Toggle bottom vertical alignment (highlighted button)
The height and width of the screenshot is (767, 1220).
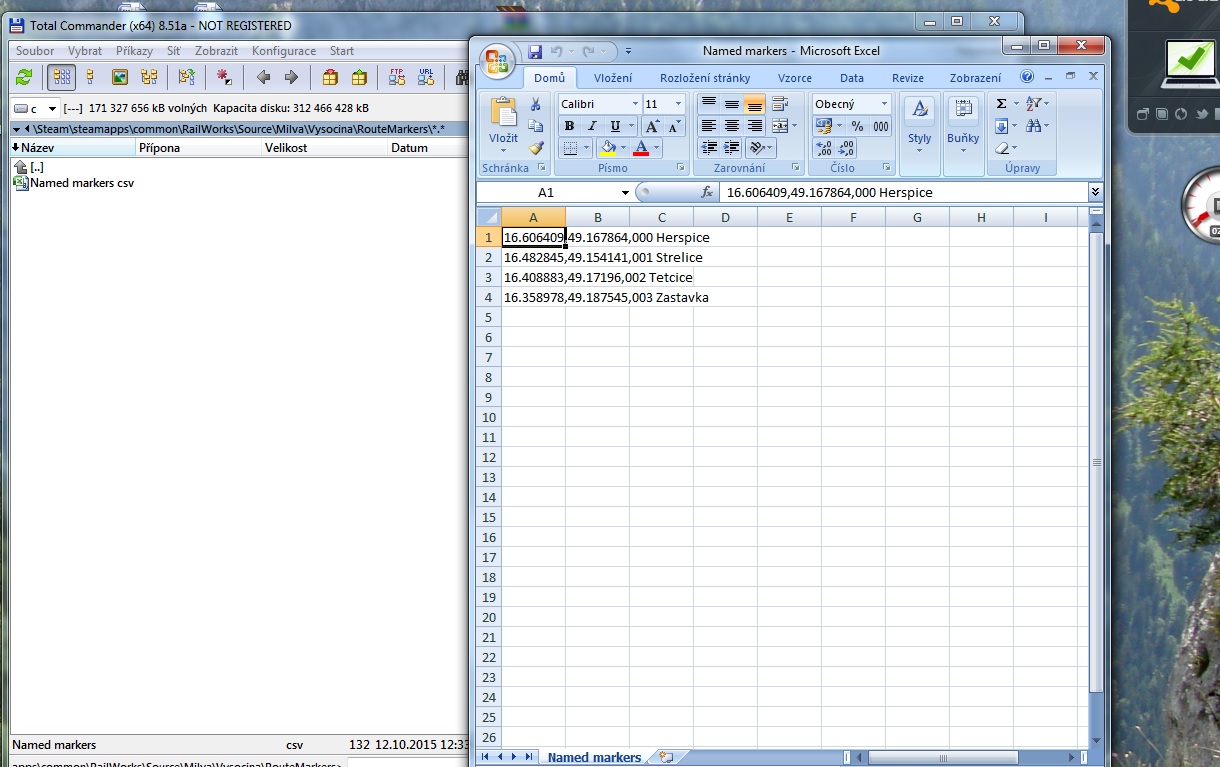pyautogui.click(x=755, y=104)
